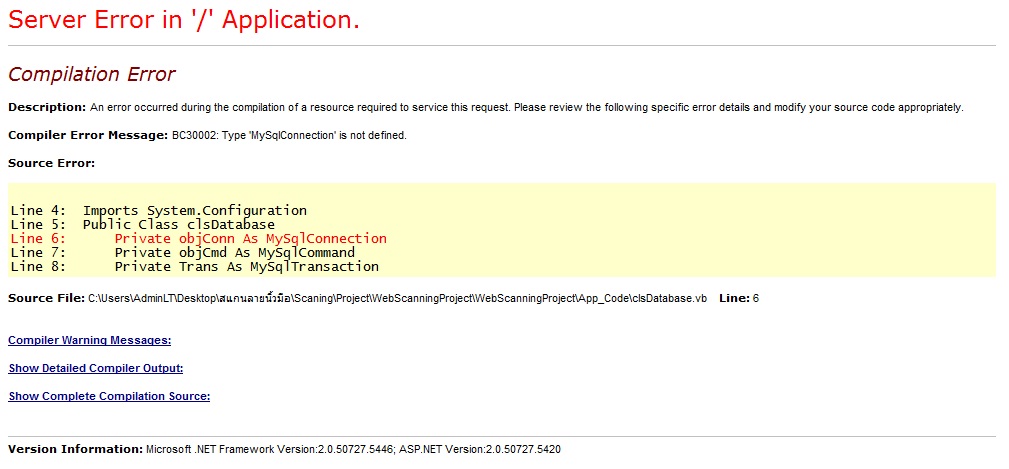Image resolution: width=1009 pixels, height=469 pixels.
Task: Click the red Line 6 objConn declaration
Action: (x=199, y=239)
